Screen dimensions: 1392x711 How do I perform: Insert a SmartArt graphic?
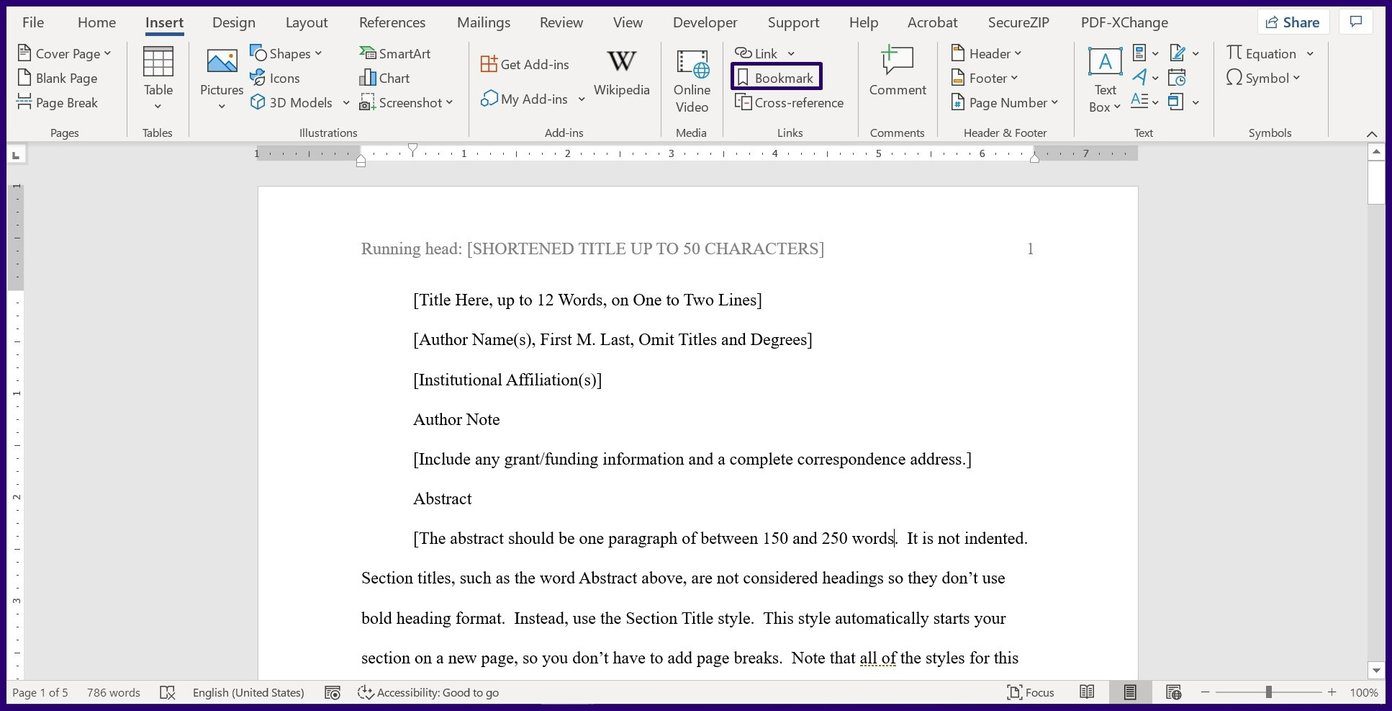tap(394, 53)
